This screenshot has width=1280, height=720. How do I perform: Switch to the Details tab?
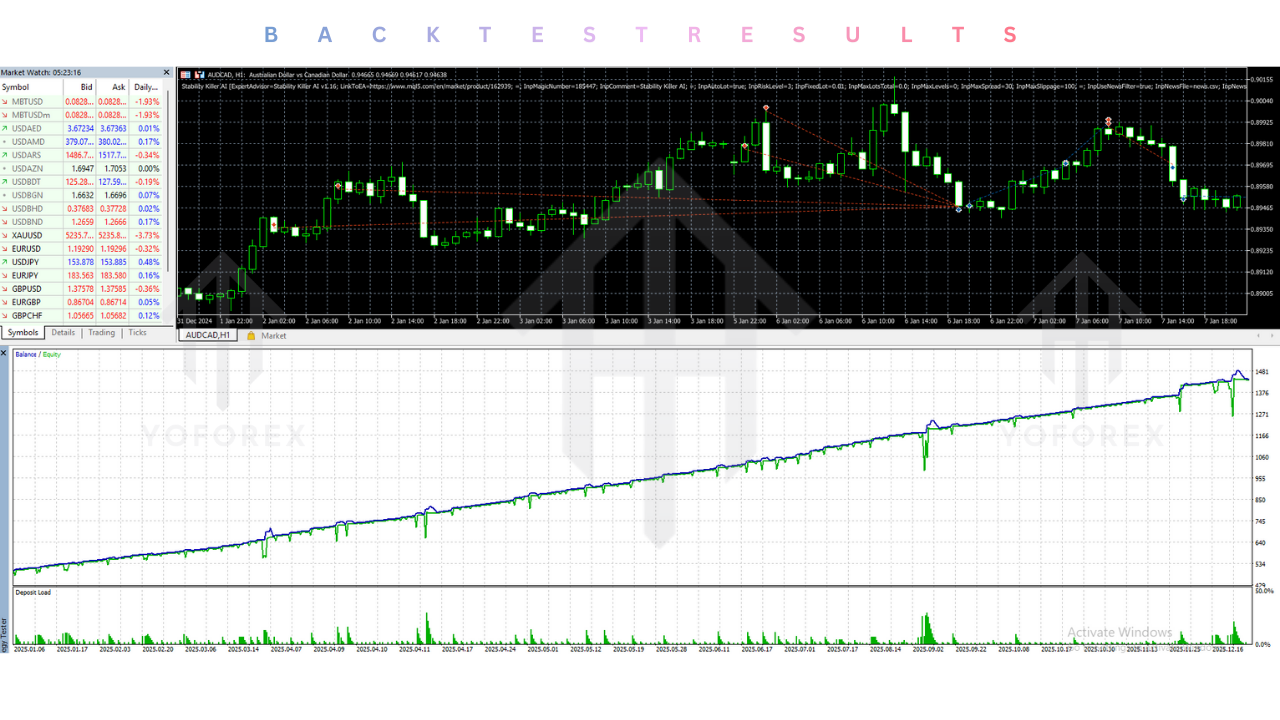63,332
